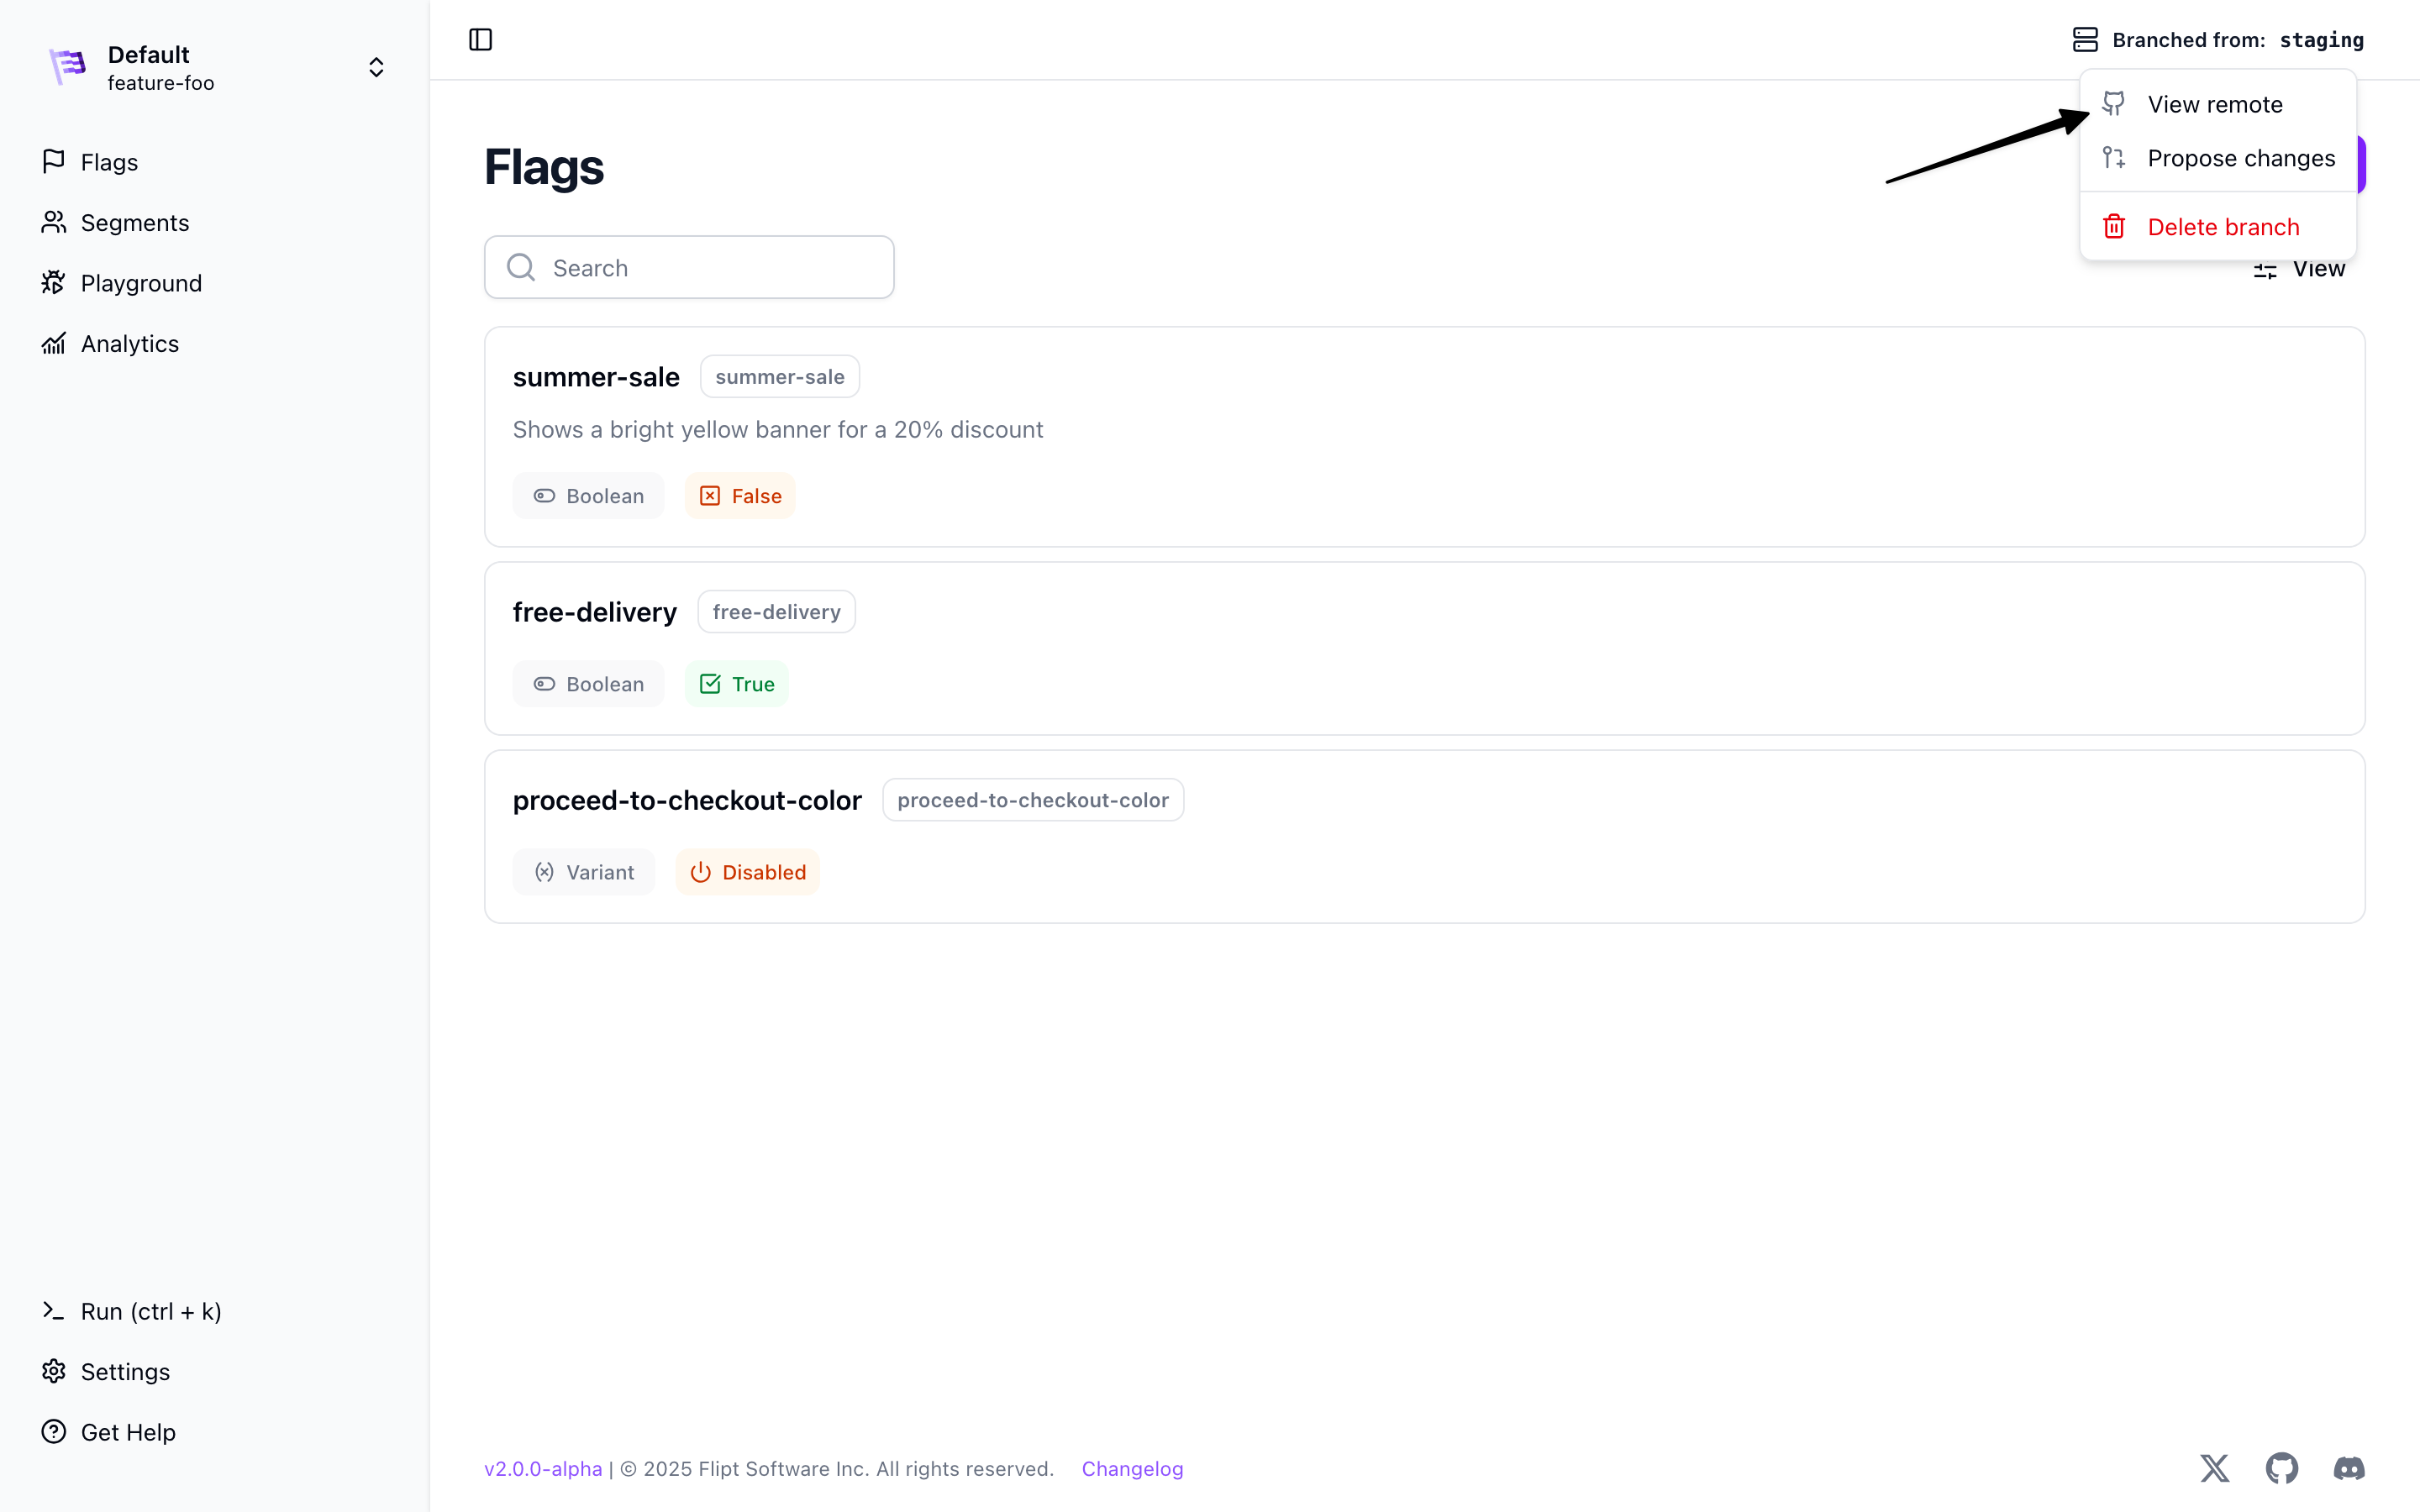
Task: Open the Branched from staging menu
Action: tap(2218, 40)
